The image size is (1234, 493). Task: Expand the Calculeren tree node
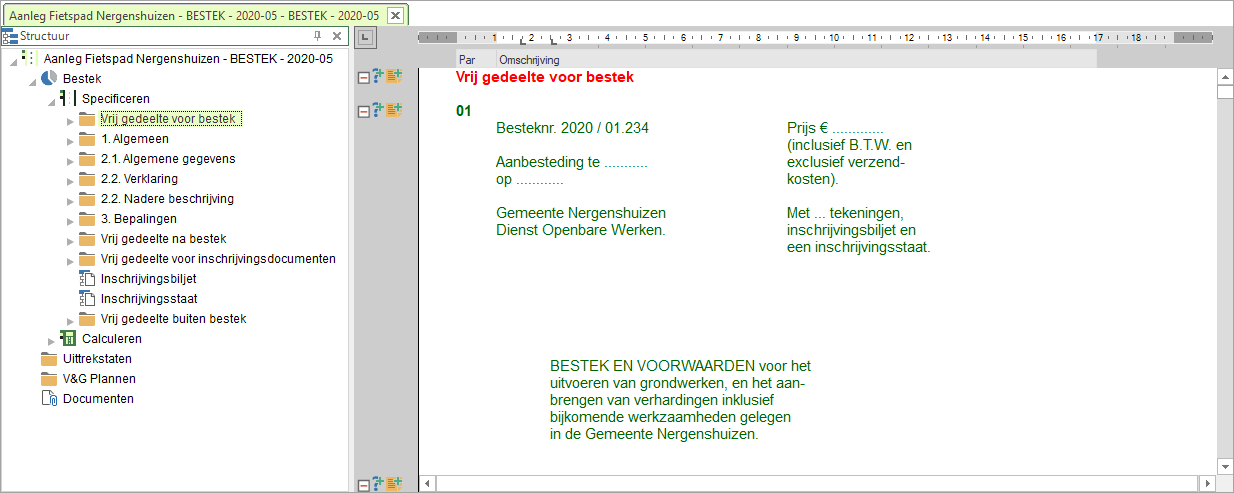[51, 341]
